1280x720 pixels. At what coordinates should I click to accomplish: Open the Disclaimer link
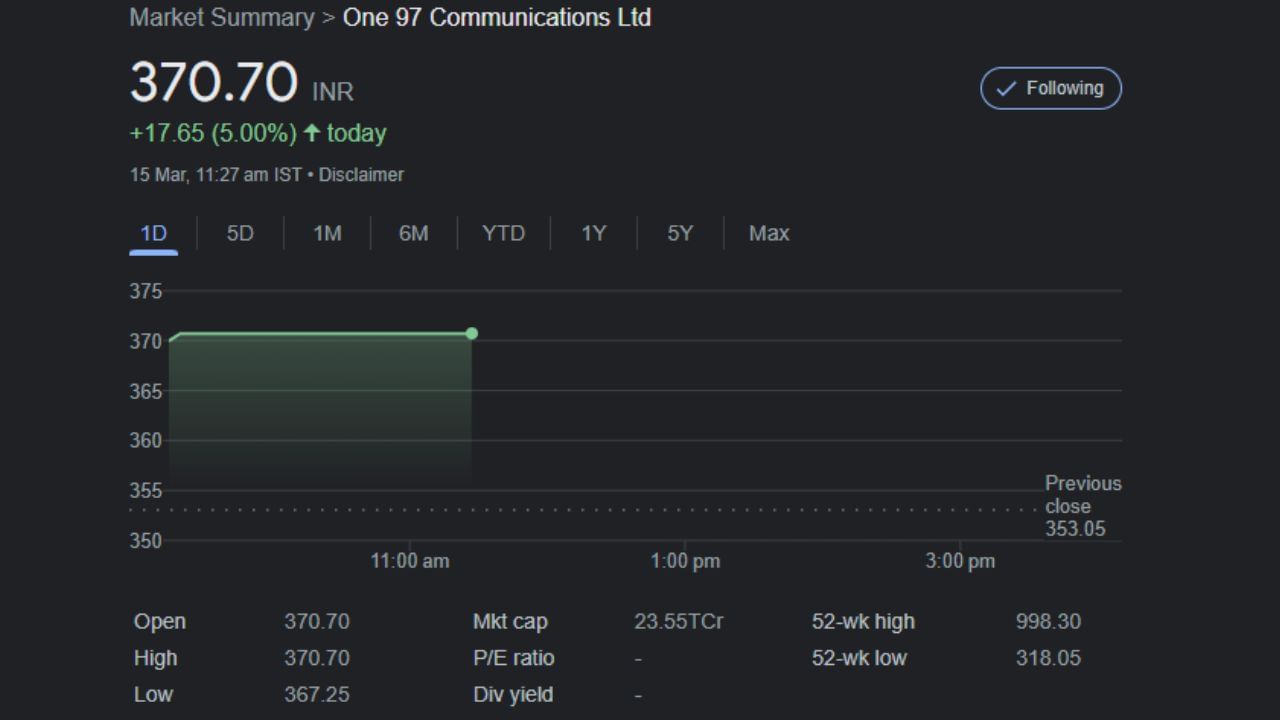(361, 174)
